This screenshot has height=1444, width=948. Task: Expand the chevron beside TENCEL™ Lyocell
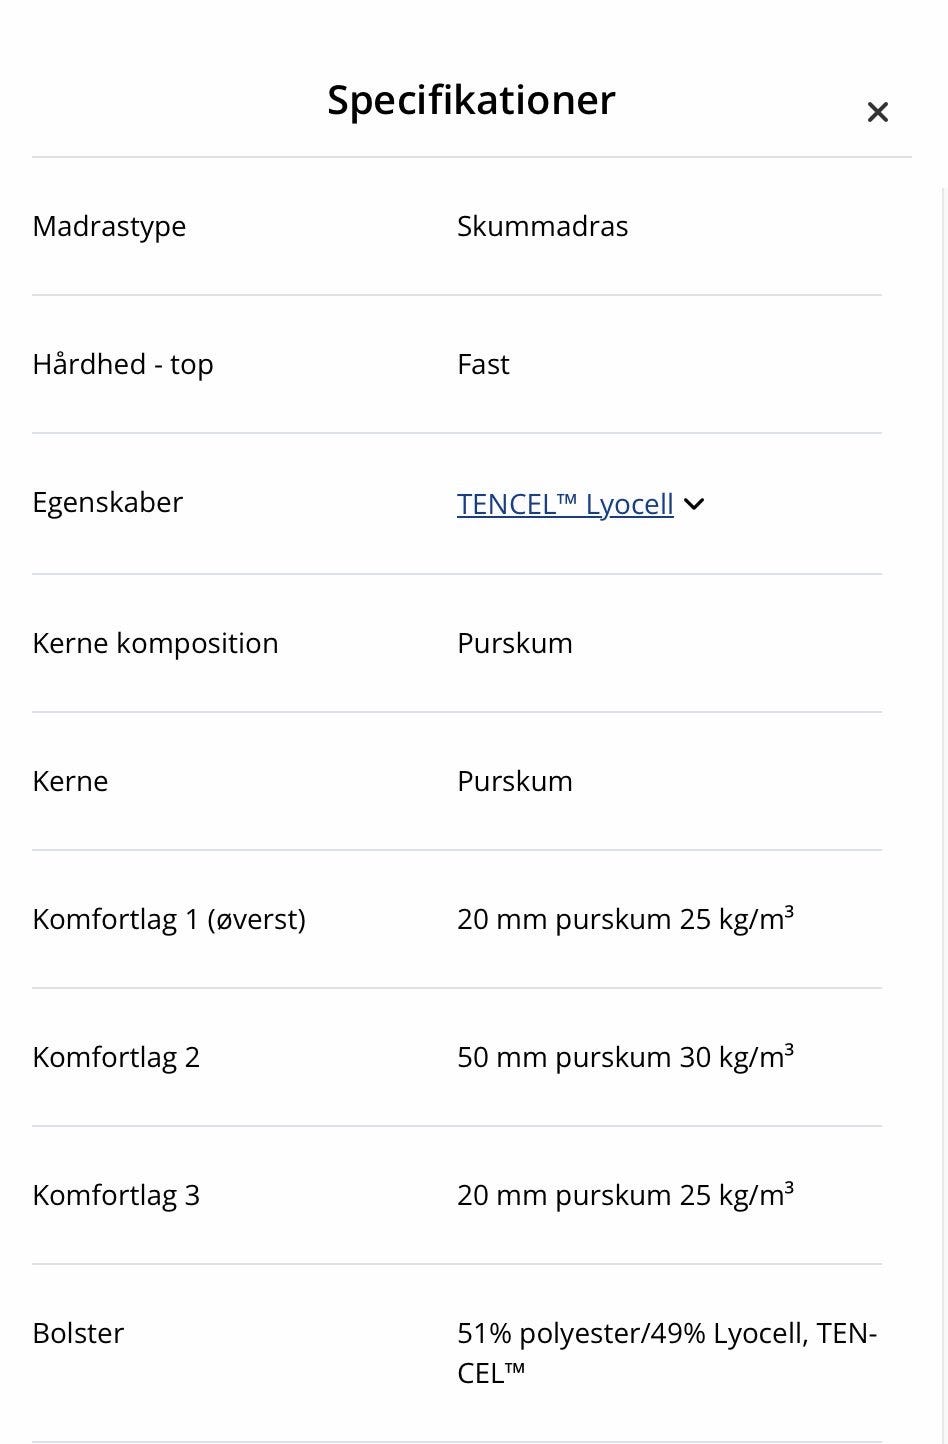coord(695,504)
